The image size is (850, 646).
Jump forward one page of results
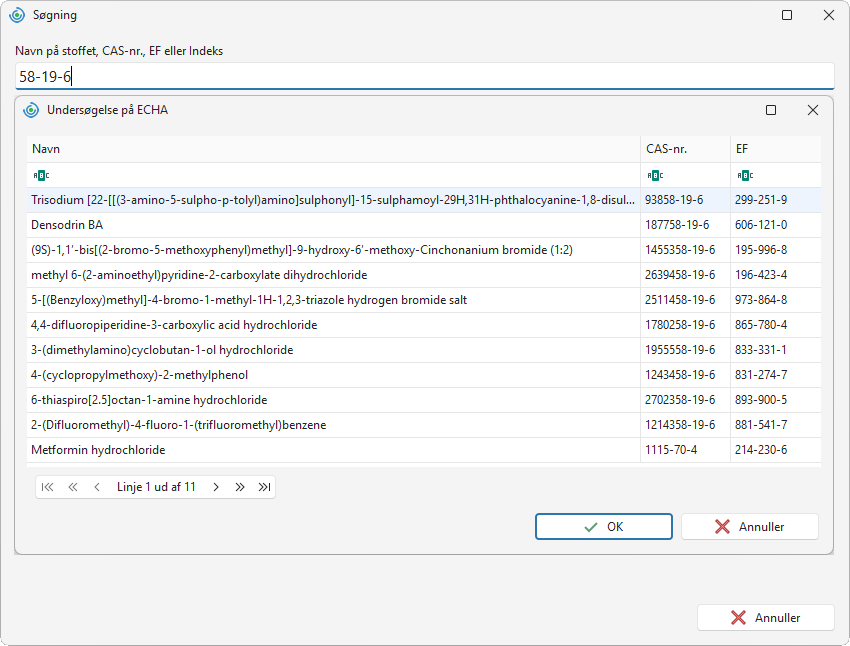click(240, 487)
